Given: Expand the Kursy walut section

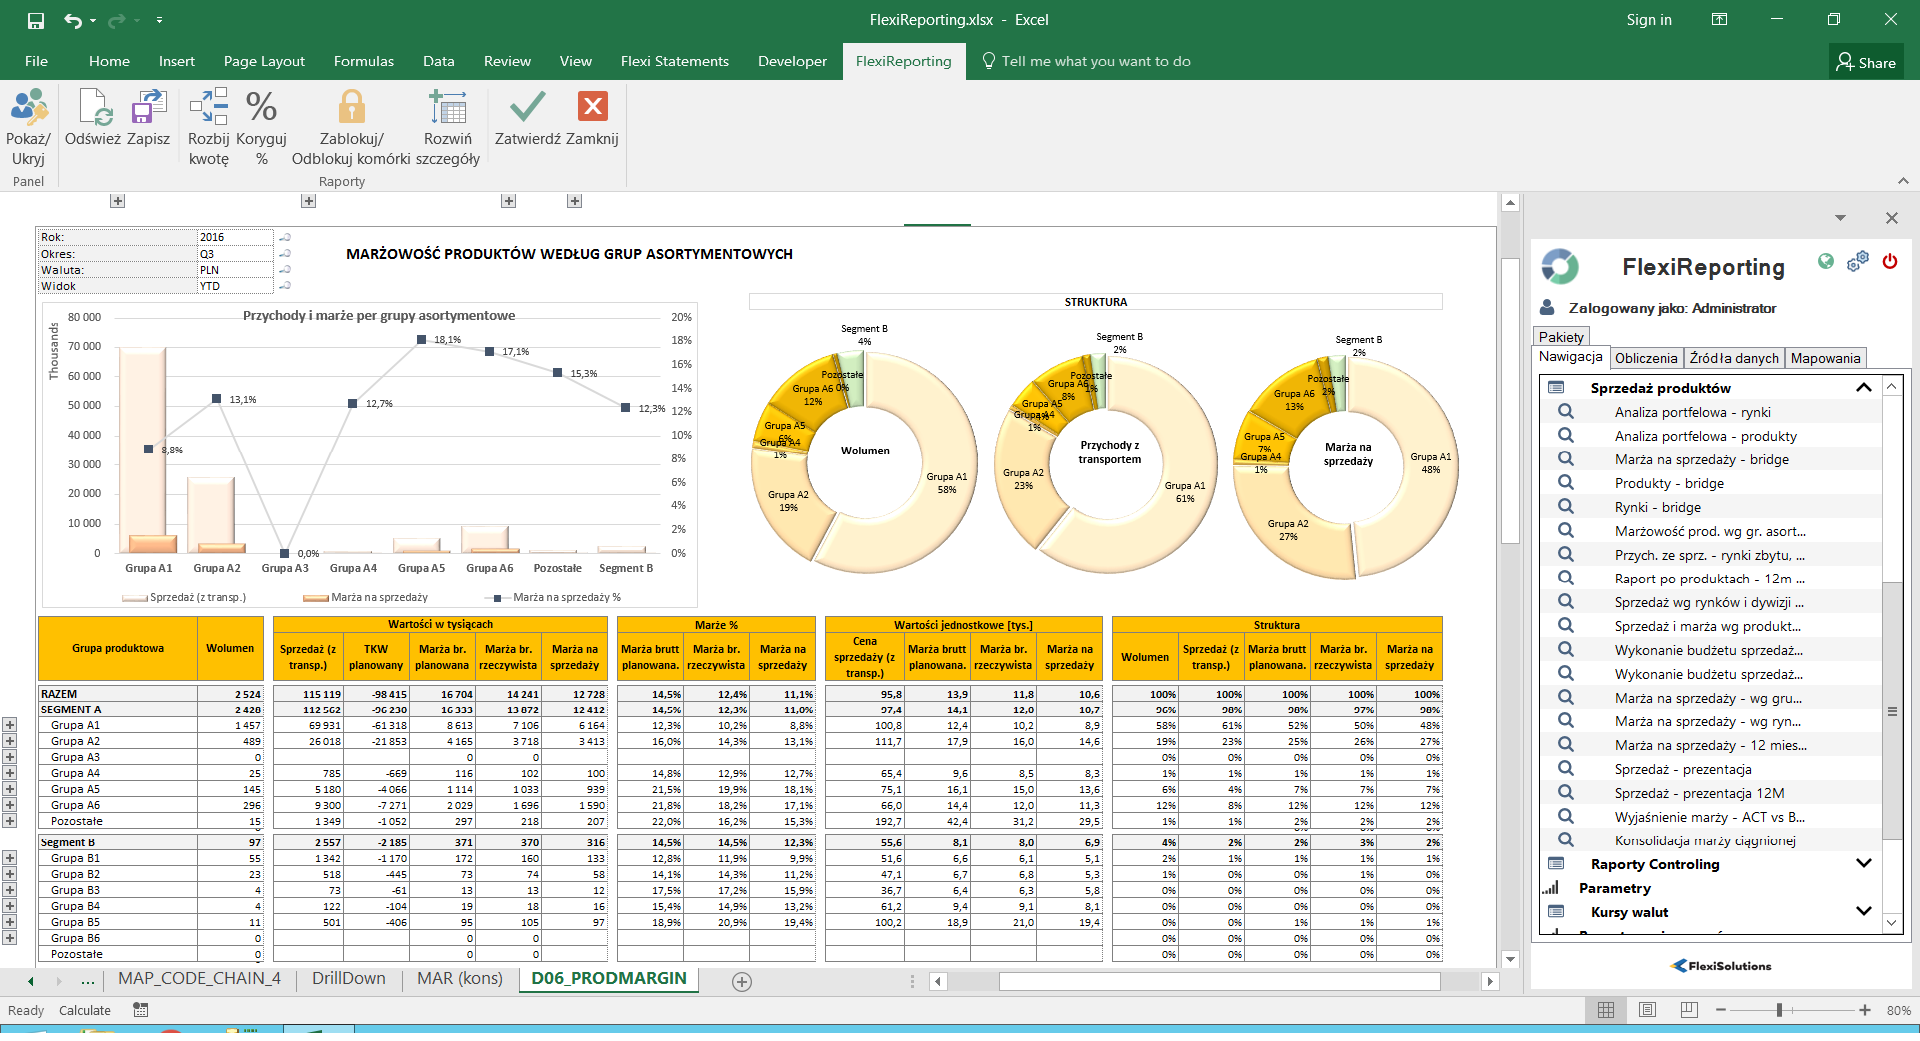Looking at the screenshot, I should click(x=1863, y=912).
